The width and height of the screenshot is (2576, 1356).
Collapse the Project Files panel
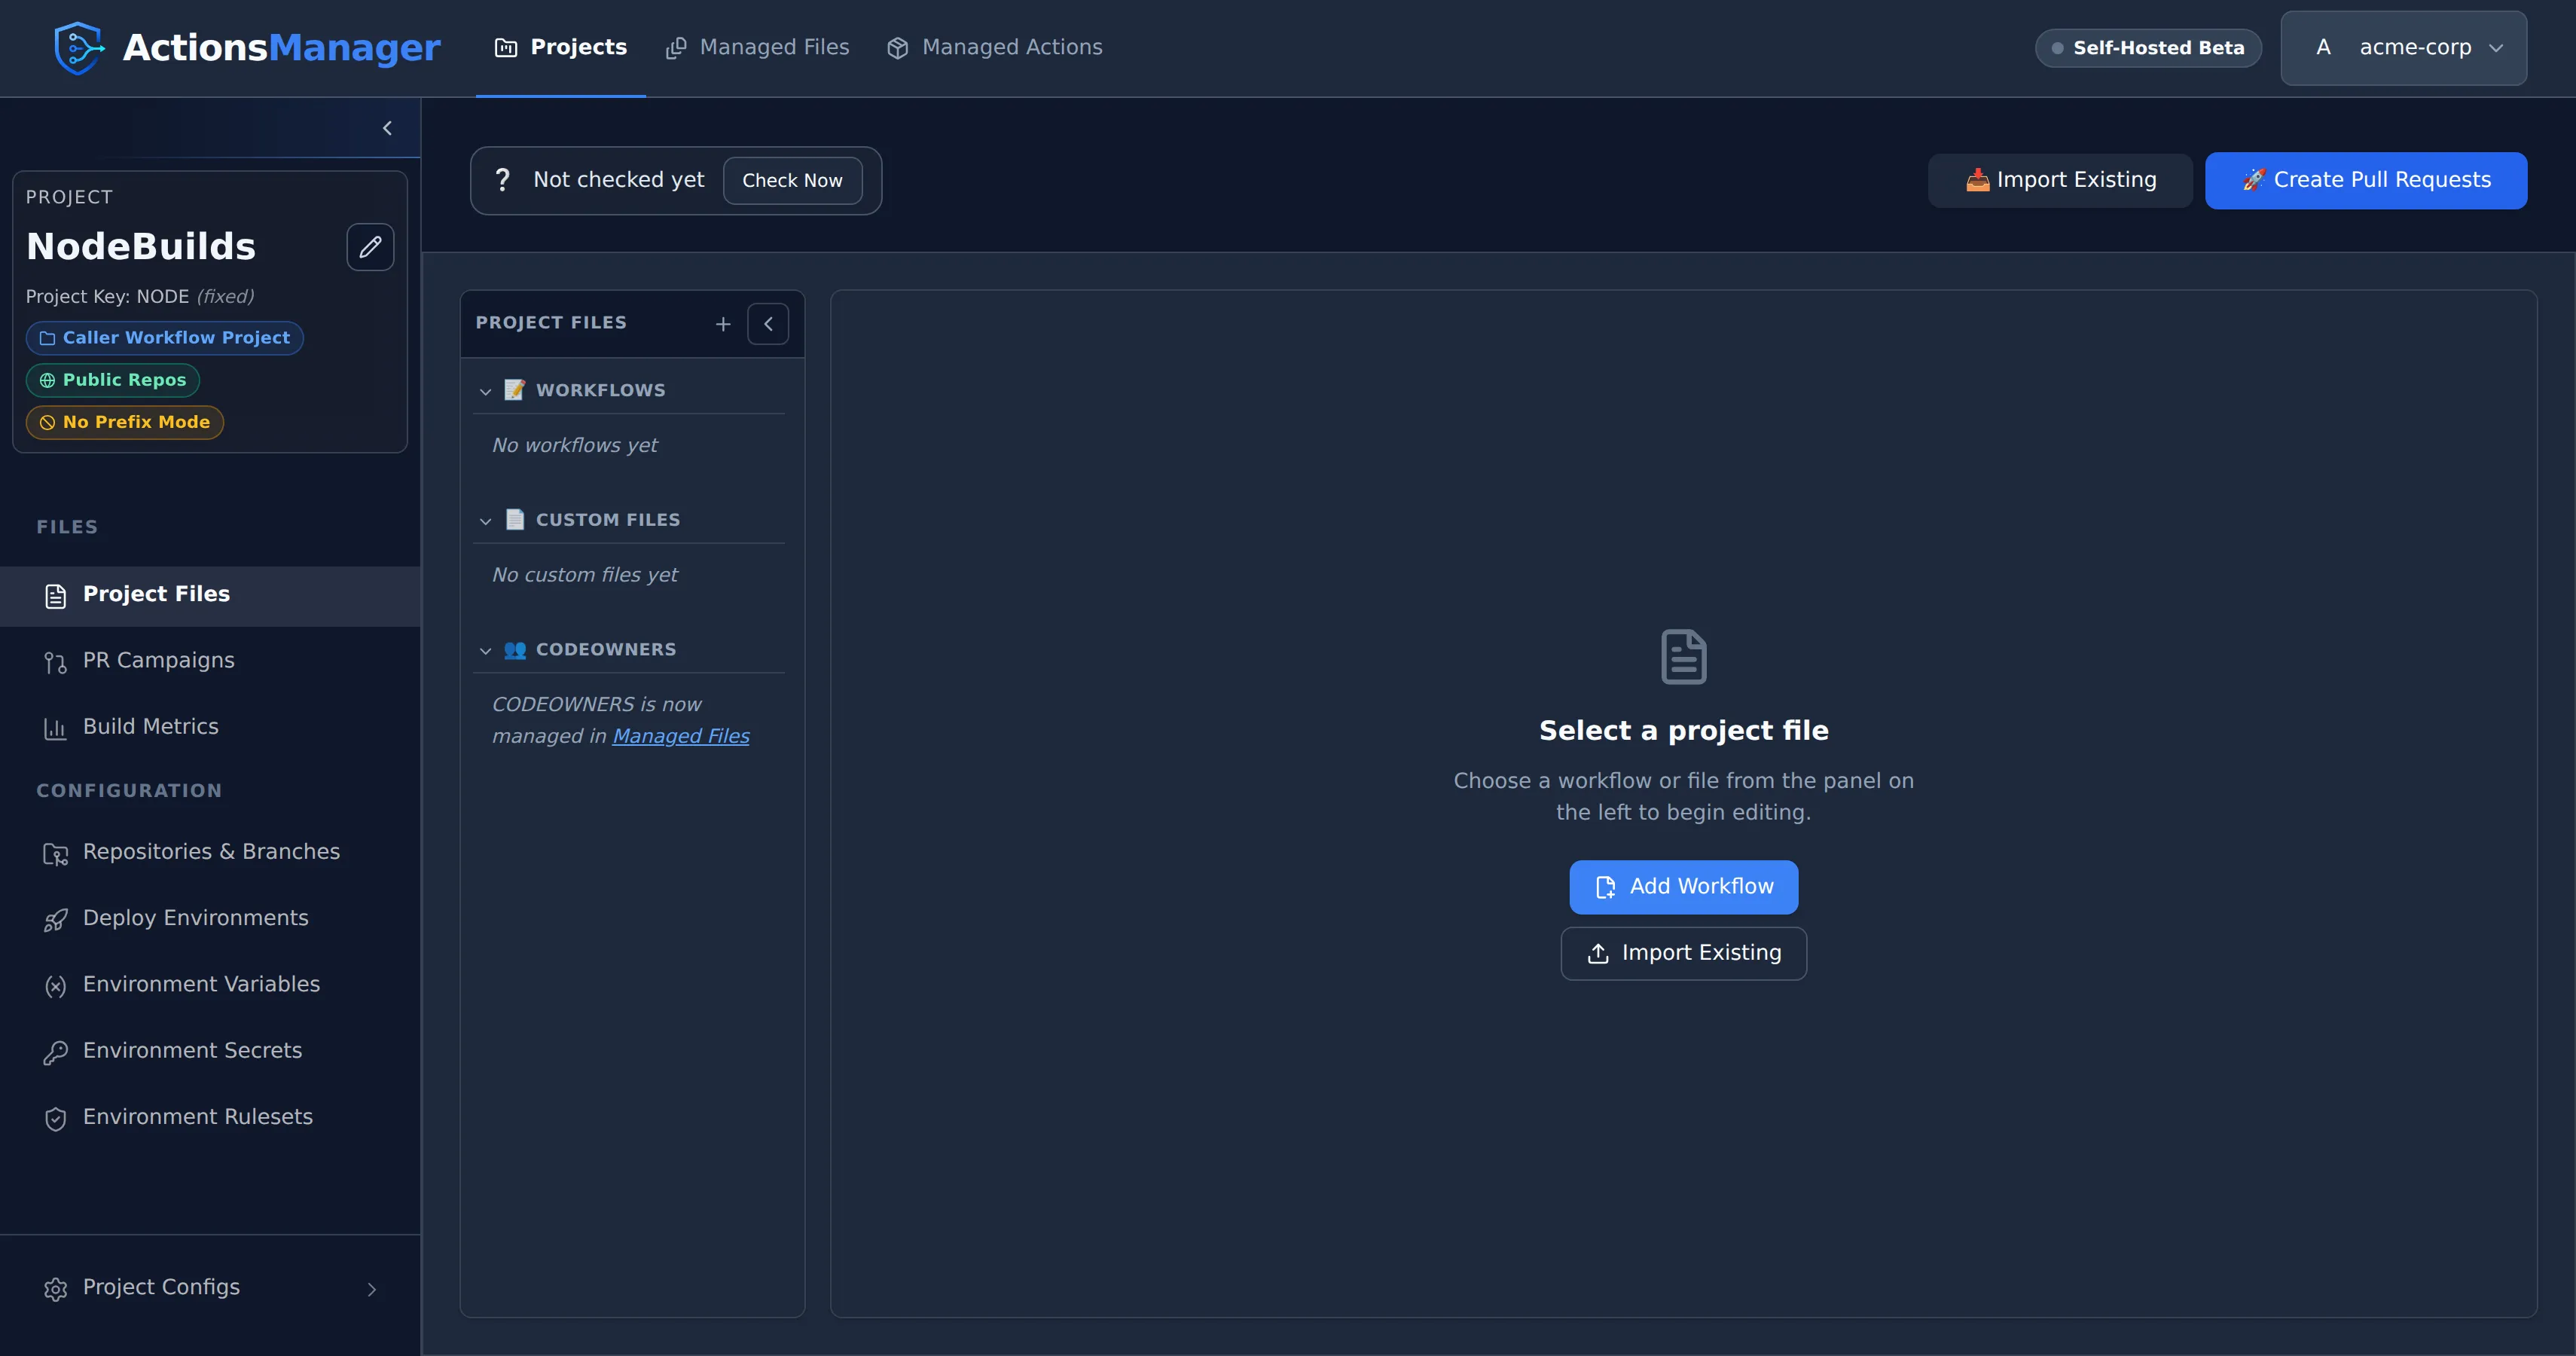click(x=768, y=324)
